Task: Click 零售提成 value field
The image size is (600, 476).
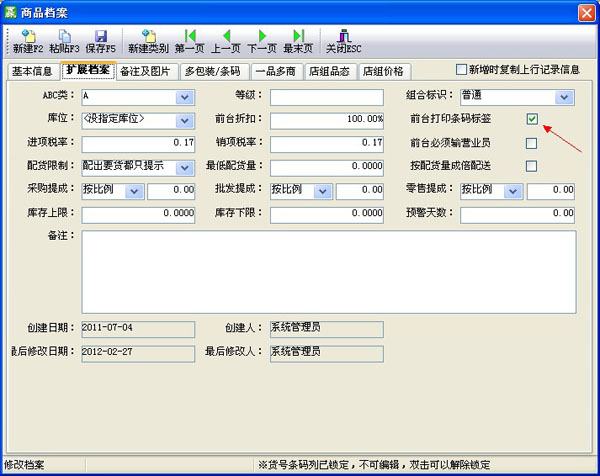Action: pyautogui.click(x=551, y=191)
